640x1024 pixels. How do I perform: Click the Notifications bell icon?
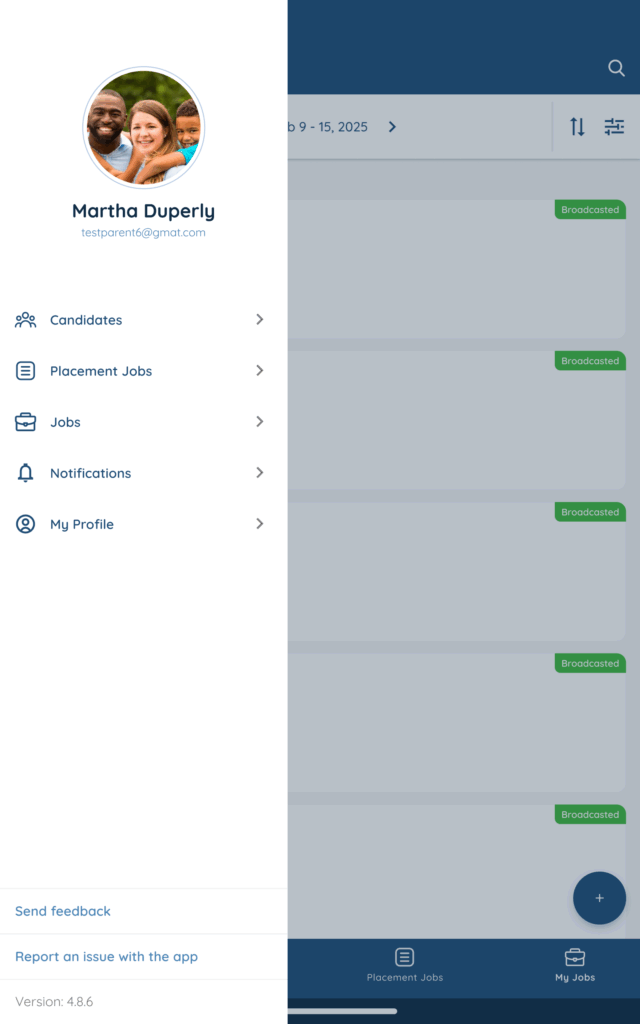pos(25,473)
